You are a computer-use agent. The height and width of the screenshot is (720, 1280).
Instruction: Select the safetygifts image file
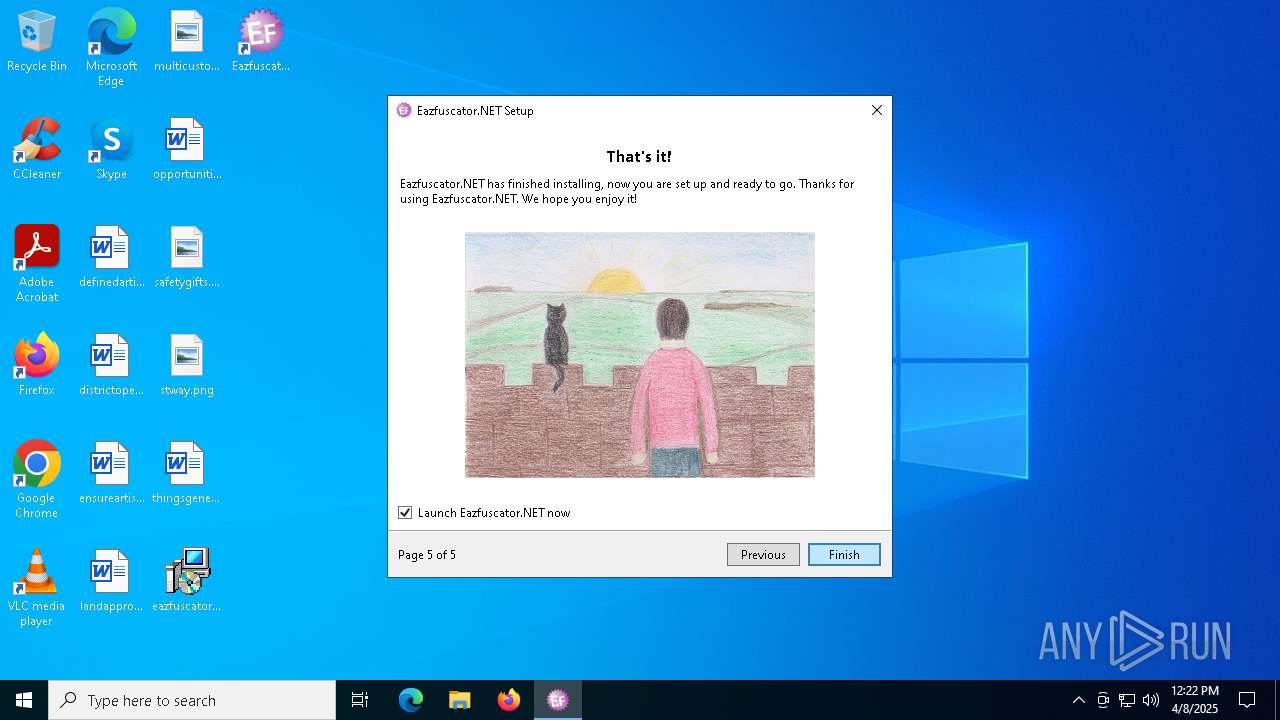pyautogui.click(x=186, y=257)
